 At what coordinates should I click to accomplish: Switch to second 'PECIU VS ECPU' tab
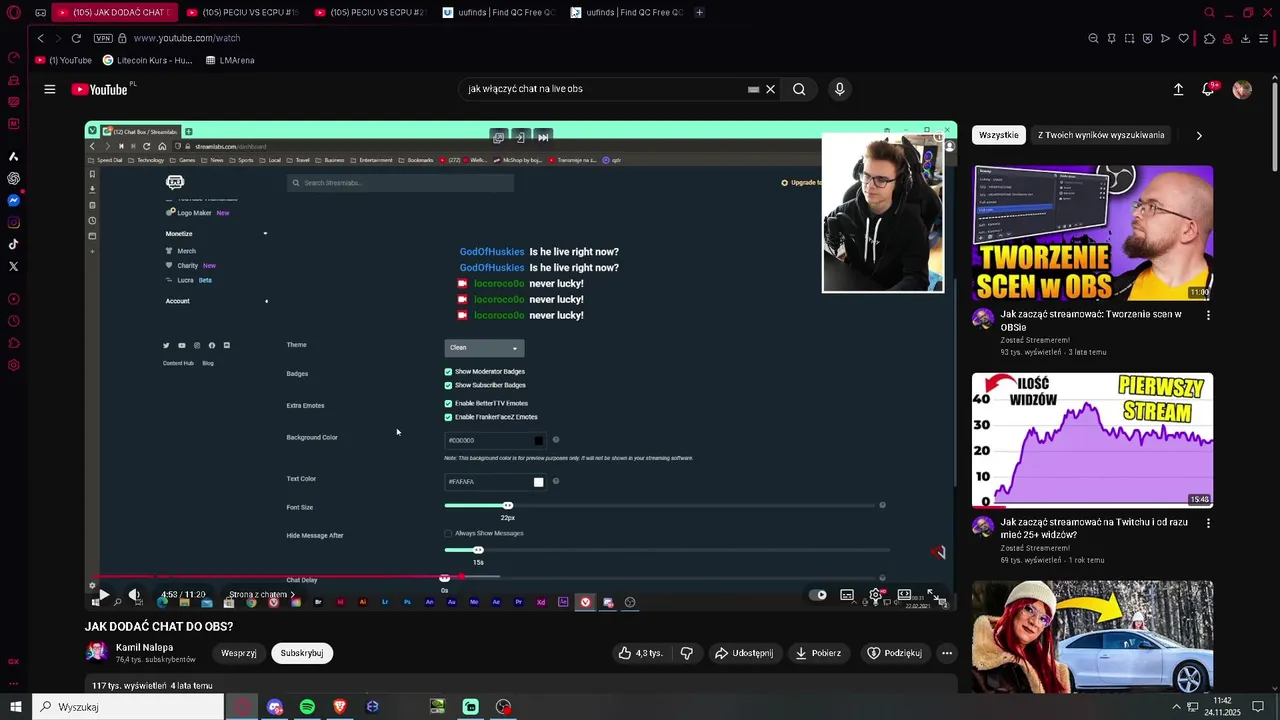(370, 12)
